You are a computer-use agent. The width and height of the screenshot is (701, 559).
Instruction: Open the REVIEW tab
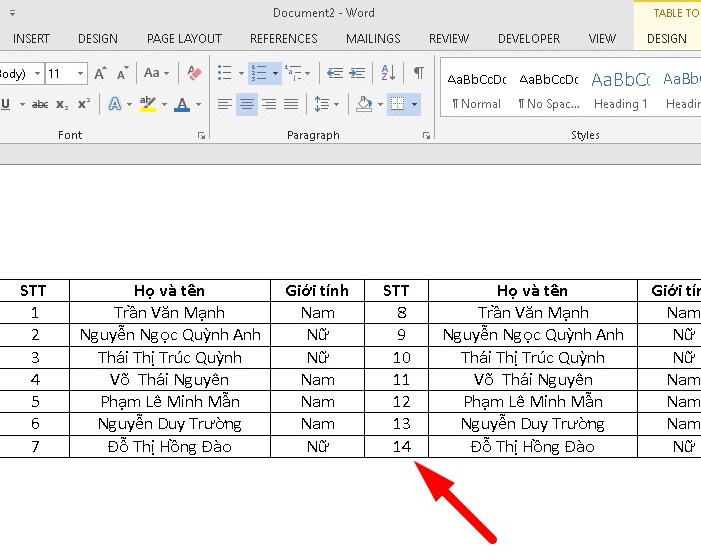tap(449, 39)
